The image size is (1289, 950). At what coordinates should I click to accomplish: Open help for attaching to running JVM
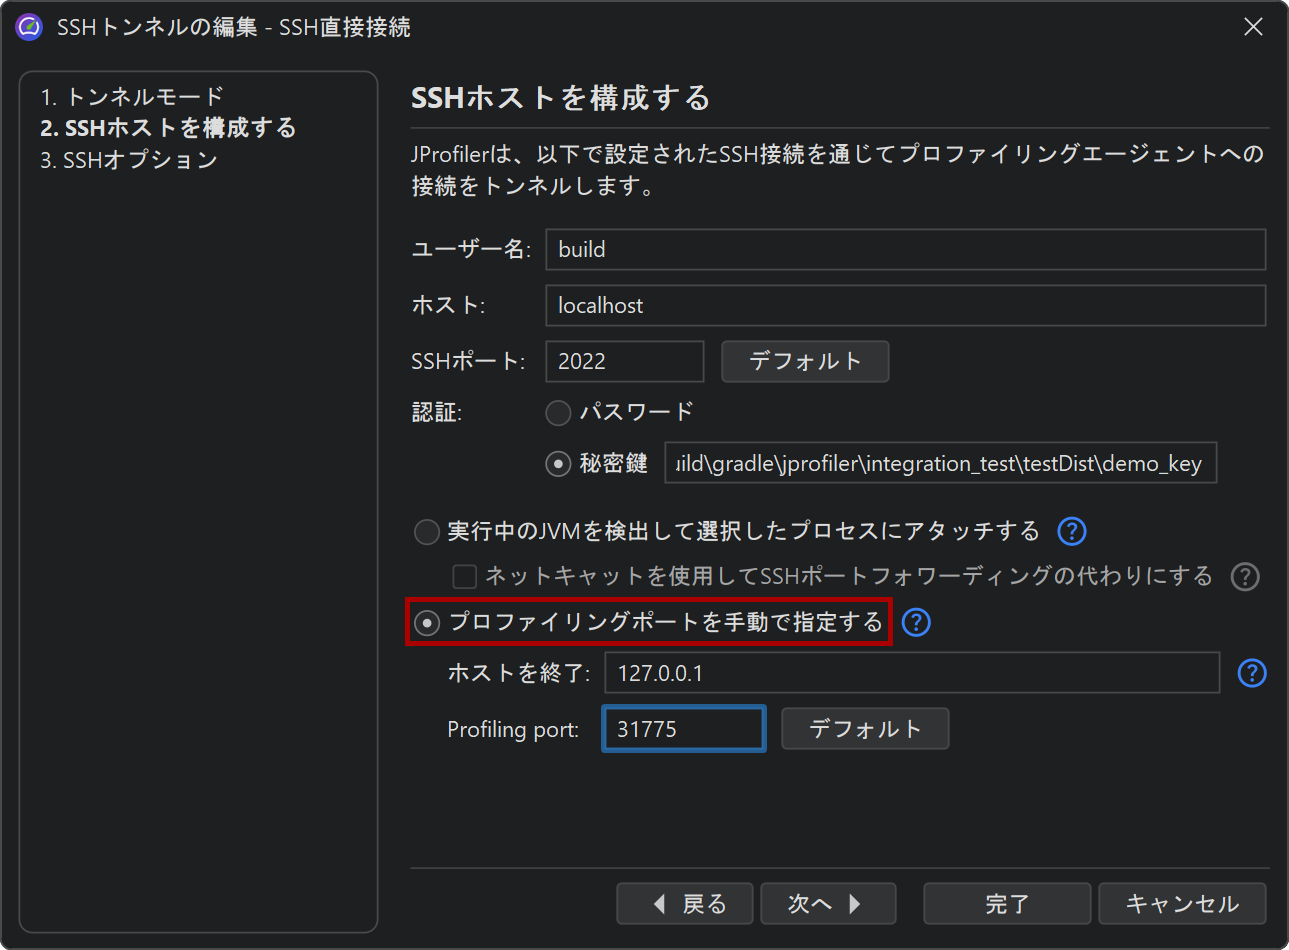point(1072,531)
